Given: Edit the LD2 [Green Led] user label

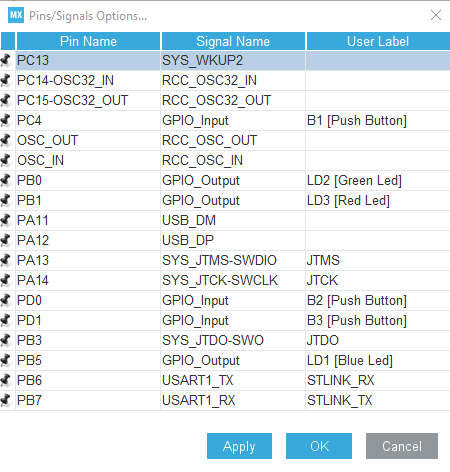Looking at the screenshot, I should (378, 180).
